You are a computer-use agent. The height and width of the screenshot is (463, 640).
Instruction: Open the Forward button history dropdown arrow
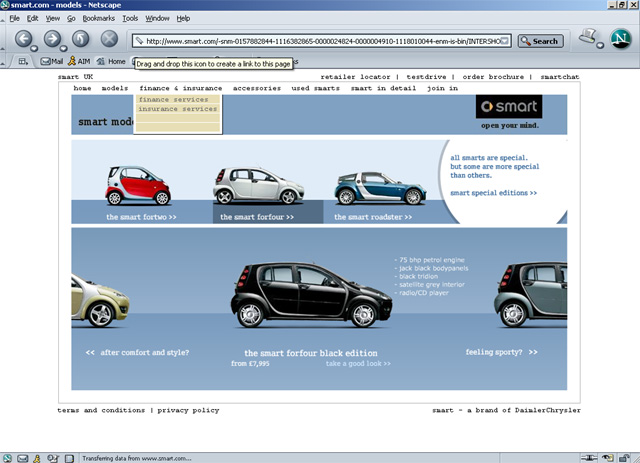coord(63,49)
